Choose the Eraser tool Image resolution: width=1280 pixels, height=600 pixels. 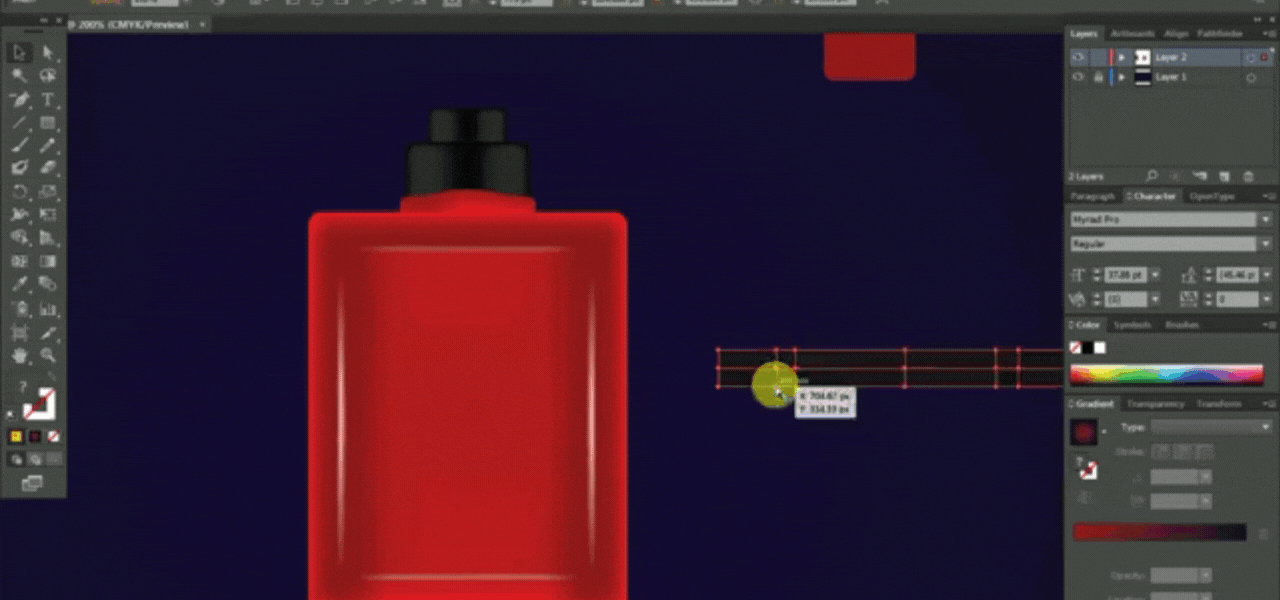pyautogui.click(x=48, y=169)
